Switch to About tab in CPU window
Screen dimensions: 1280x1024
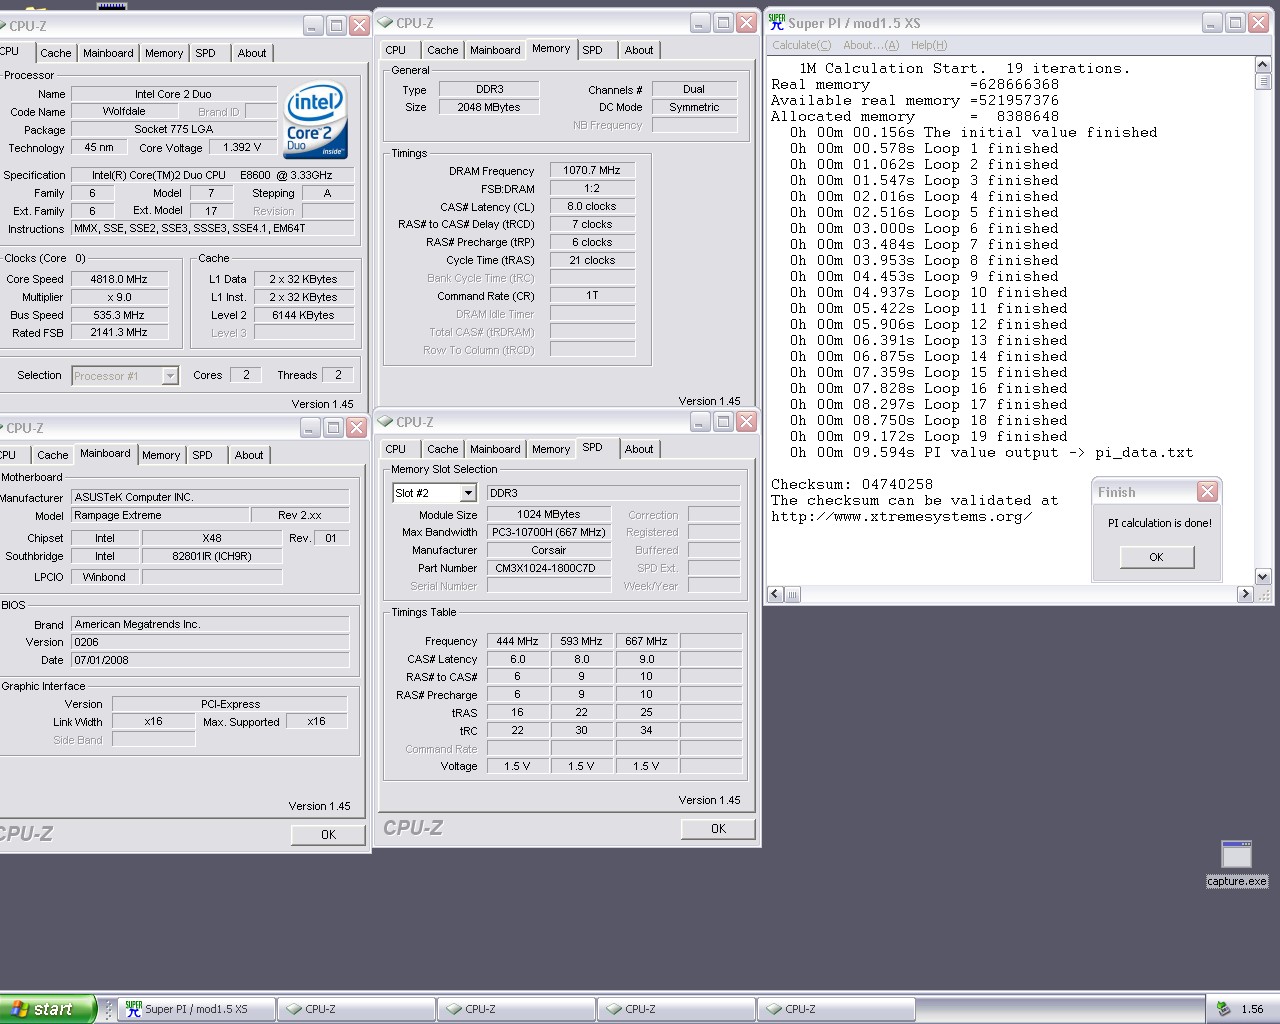[252, 53]
